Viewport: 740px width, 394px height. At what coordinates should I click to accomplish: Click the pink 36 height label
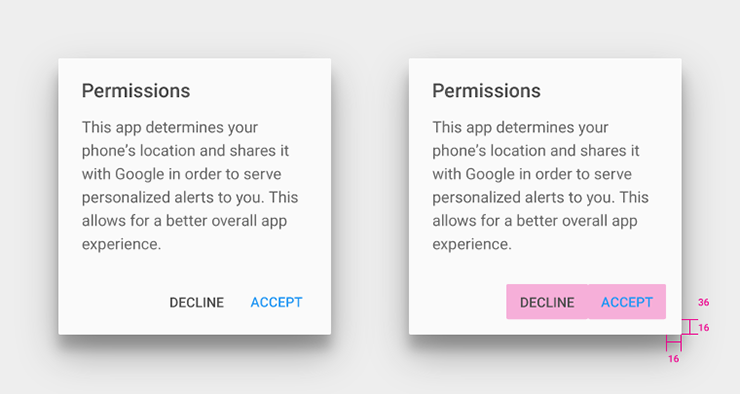point(704,302)
